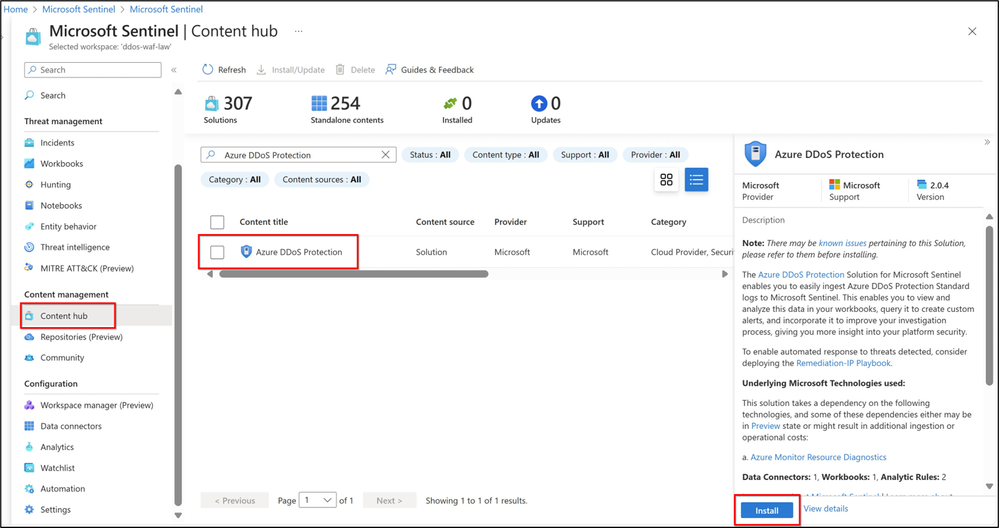Screen dimensions: 999x528
Task: Open the Content type filter
Action: point(506,155)
